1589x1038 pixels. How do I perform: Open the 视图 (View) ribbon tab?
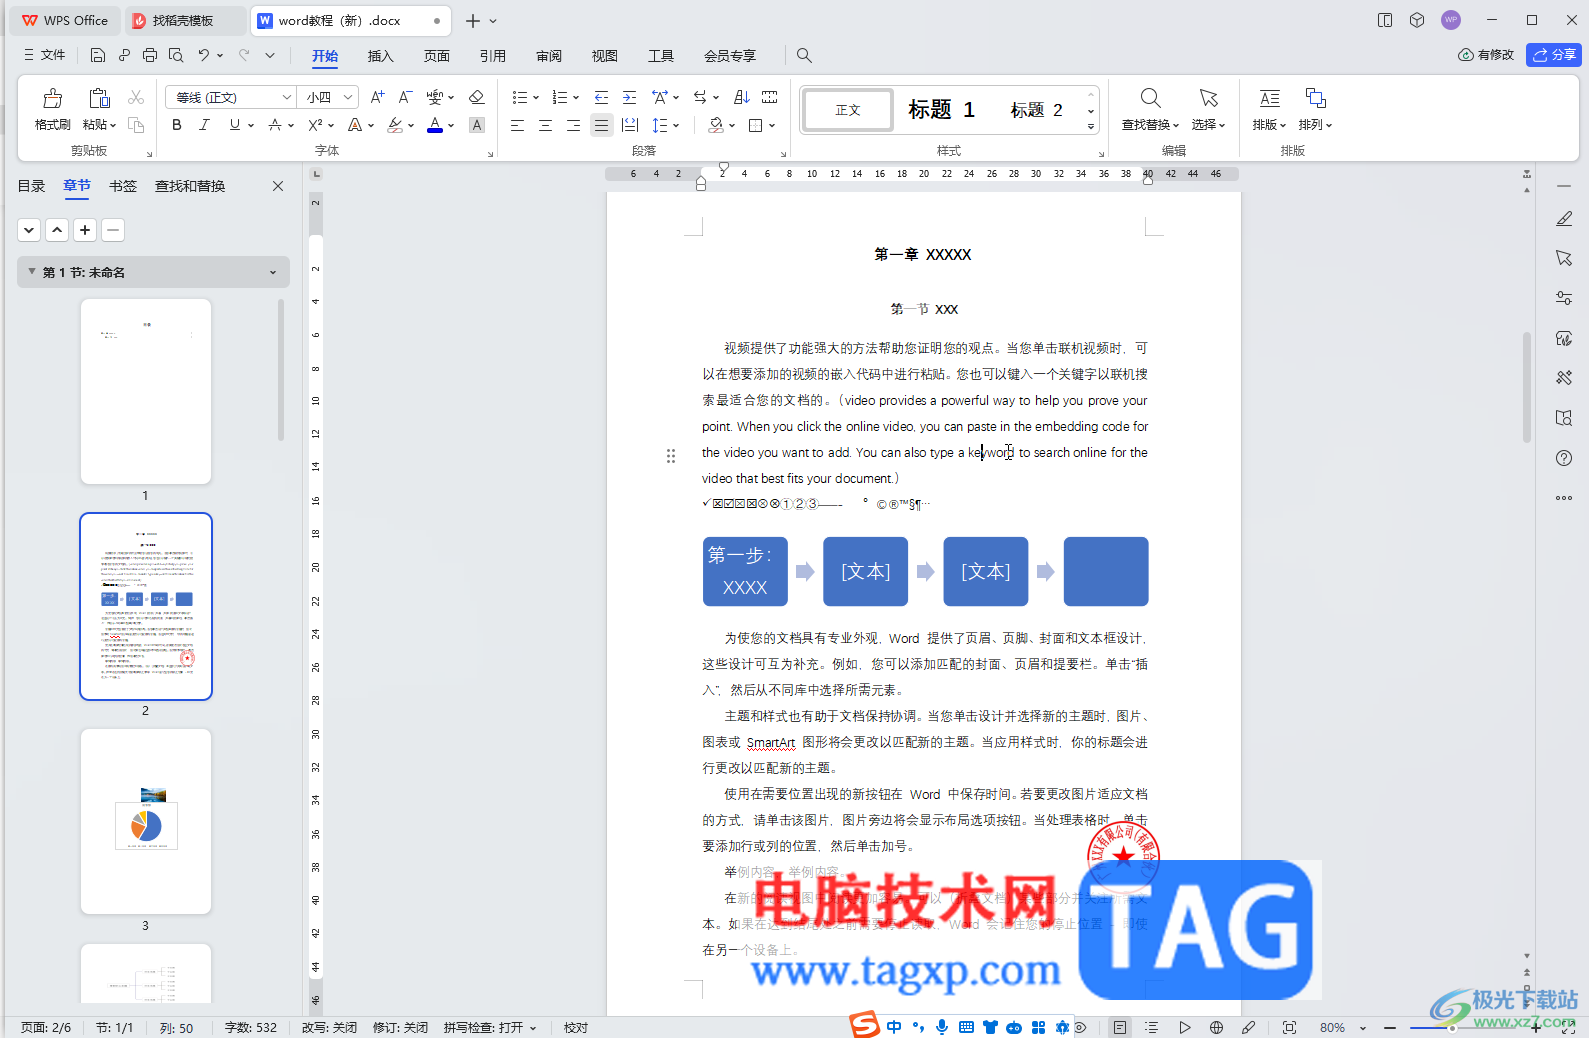click(x=605, y=56)
